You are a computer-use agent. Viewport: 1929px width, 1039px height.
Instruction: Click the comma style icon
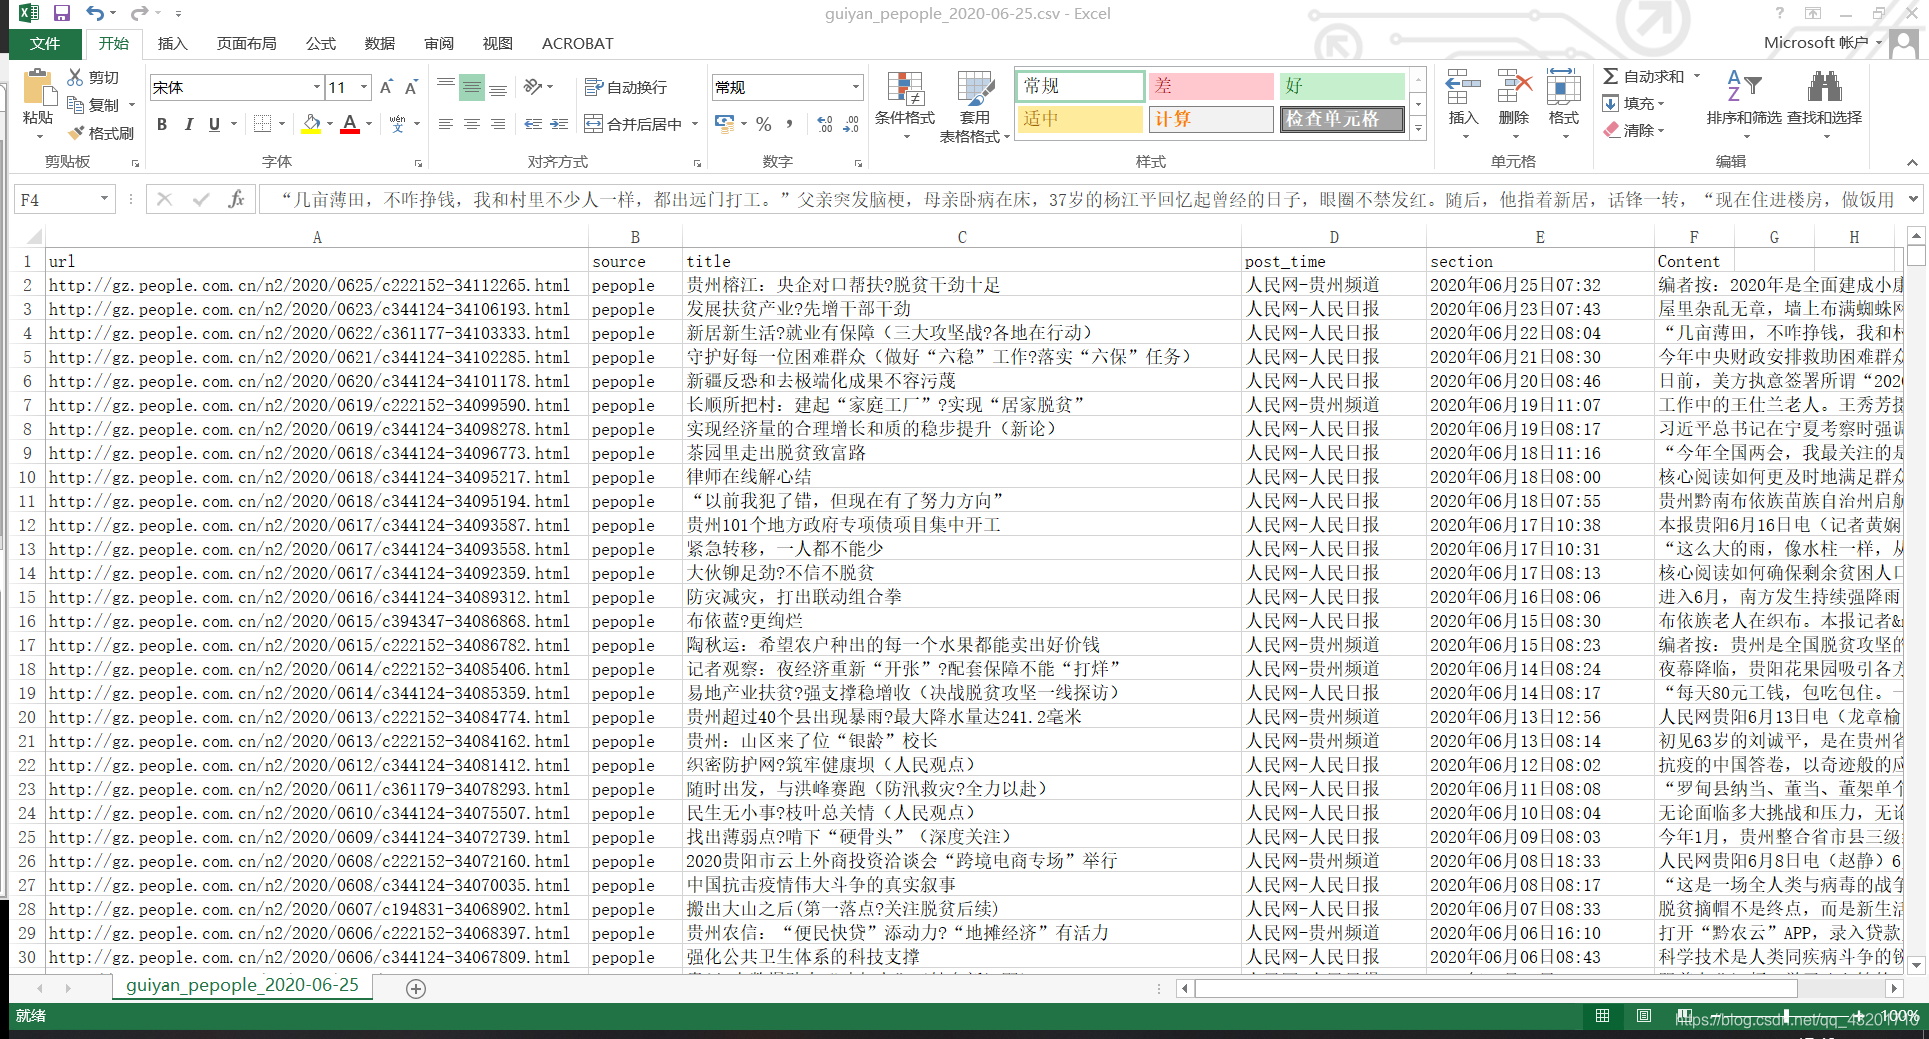coord(790,124)
